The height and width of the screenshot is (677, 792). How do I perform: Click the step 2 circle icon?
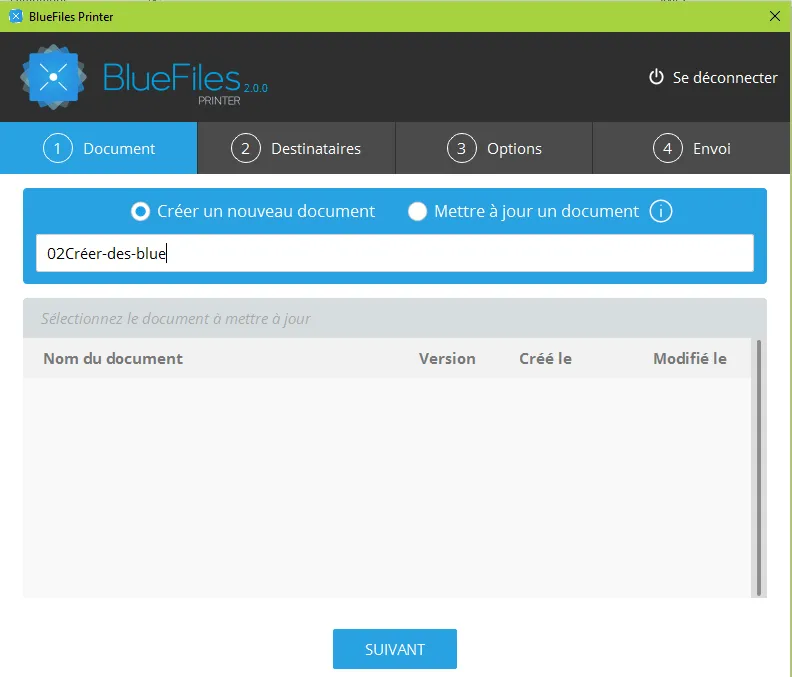pyautogui.click(x=245, y=149)
